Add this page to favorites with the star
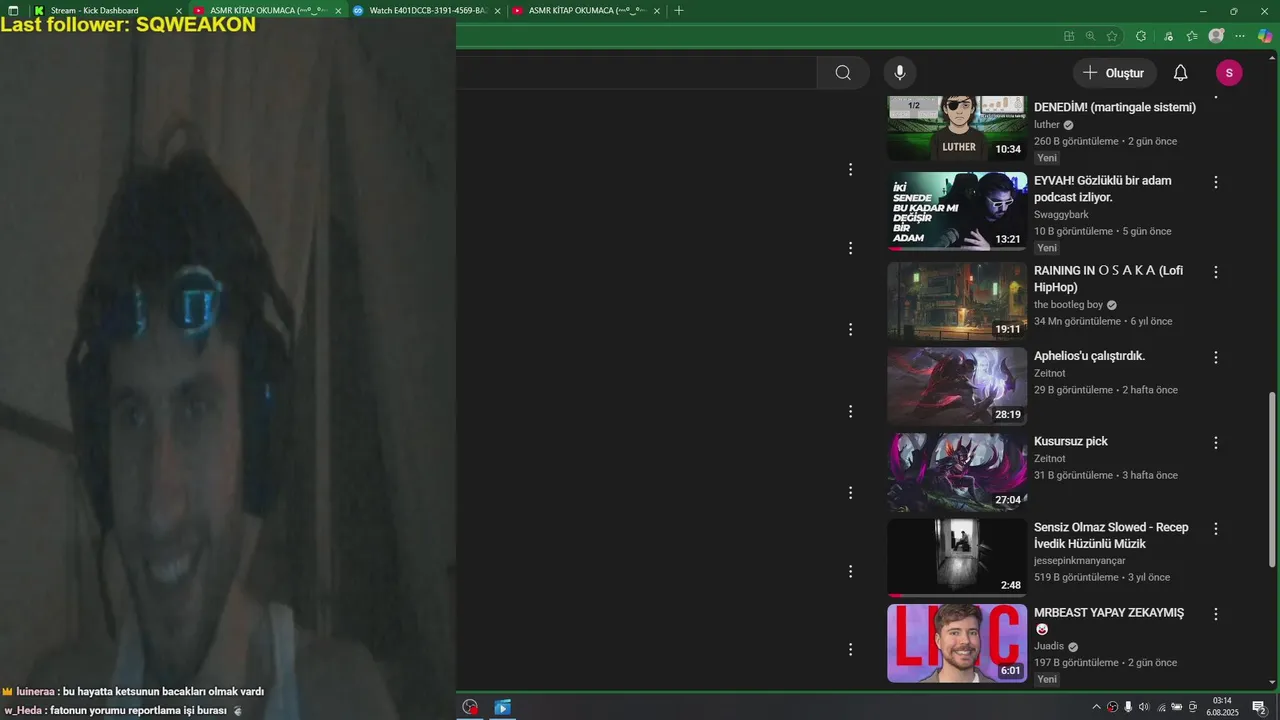The height and width of the screenshot is (720, 1280). tap(1112, 36)
